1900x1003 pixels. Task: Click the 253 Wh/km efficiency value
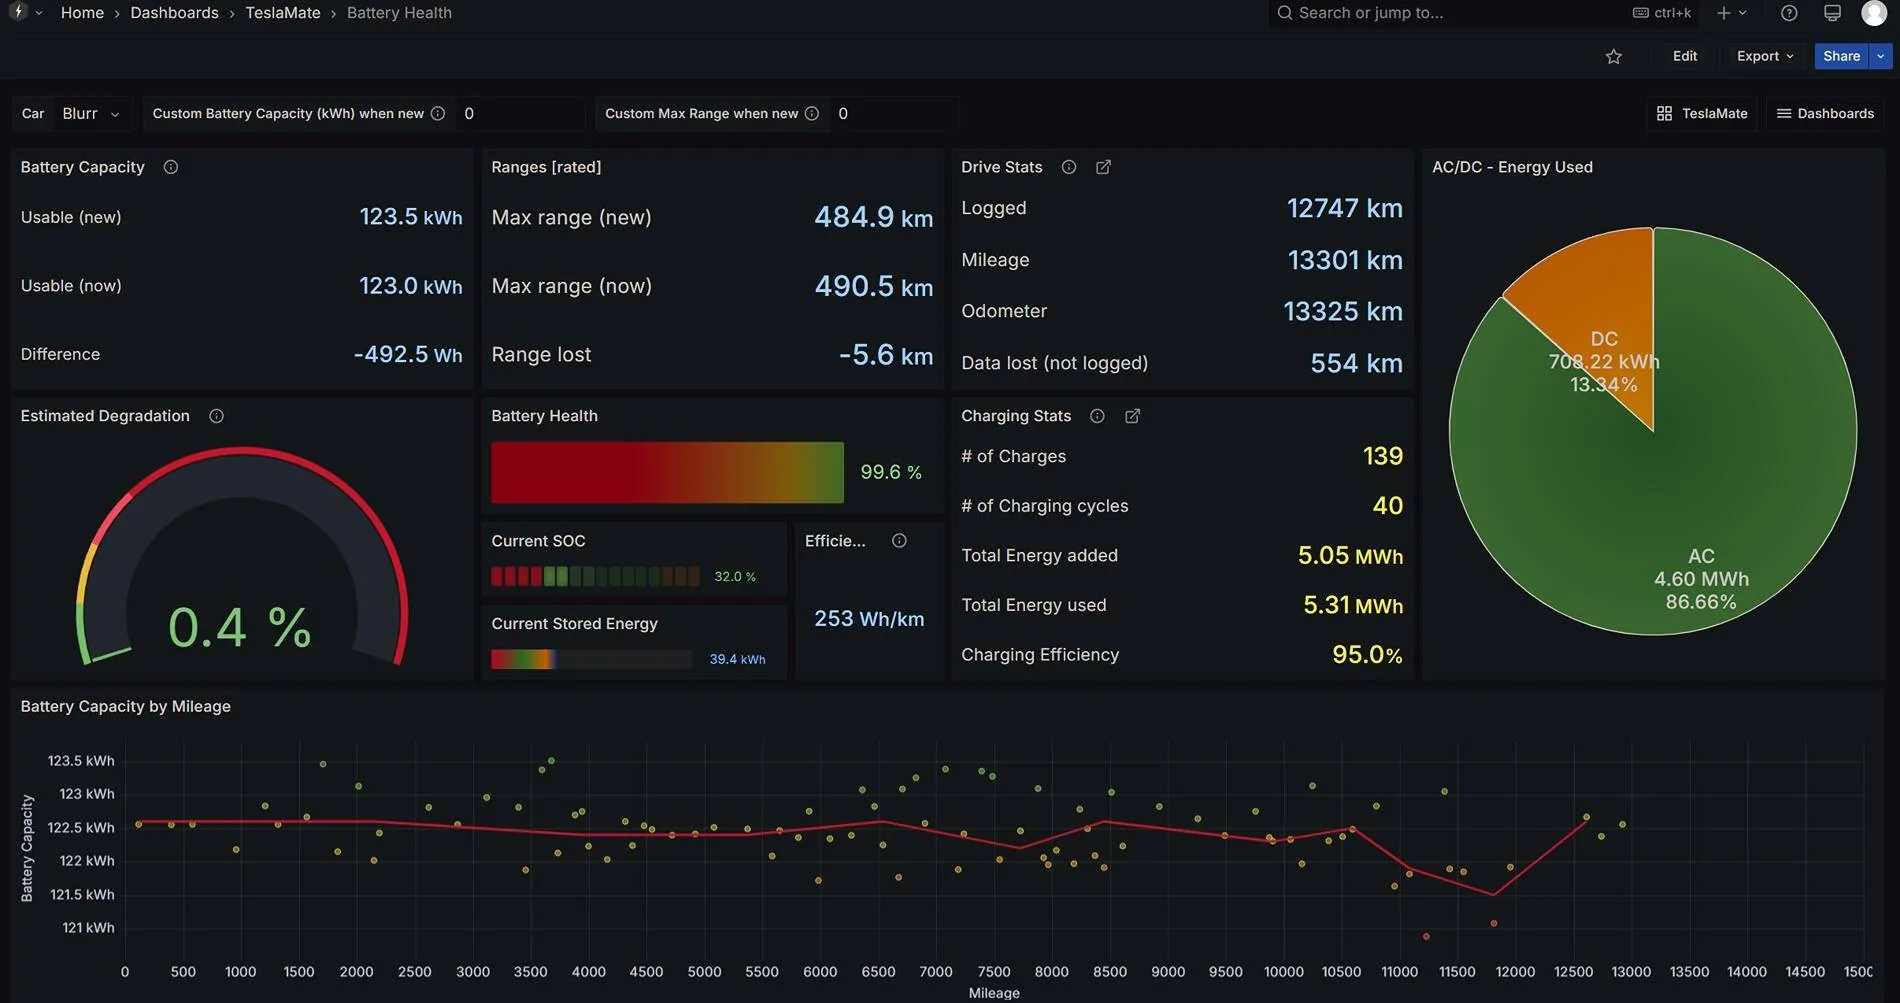pos(868,619)
